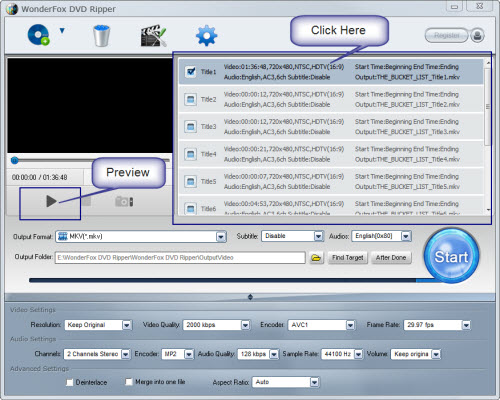This screenshot has height=400, width=500.
Task: Select the Title2 video info row text
Action: (284, 94)
